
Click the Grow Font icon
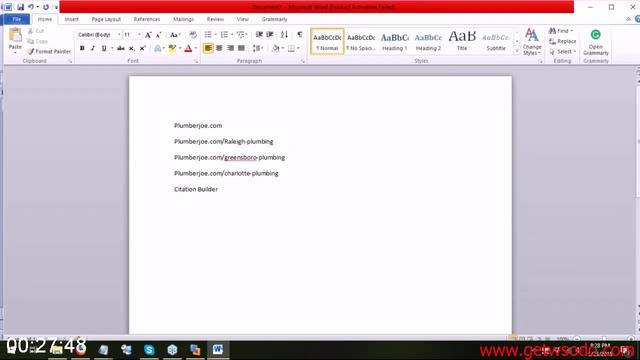tap(148, 35)
